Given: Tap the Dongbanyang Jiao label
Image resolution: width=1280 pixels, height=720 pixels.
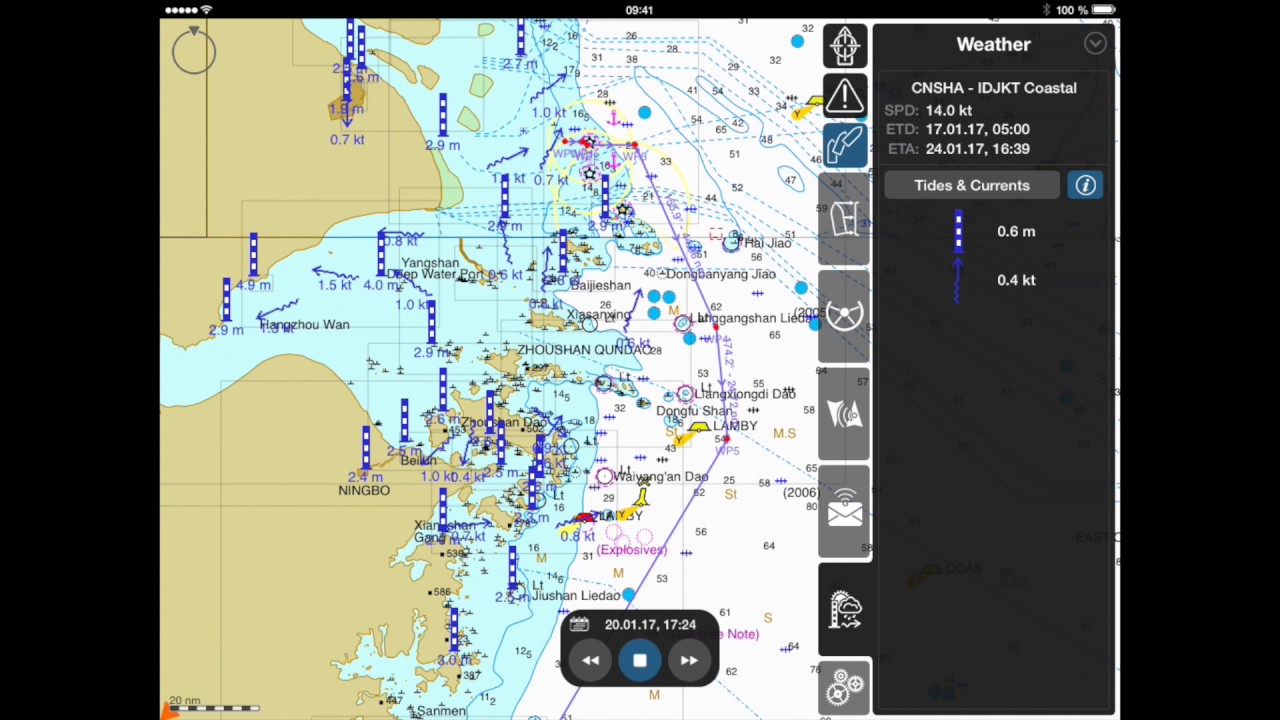Looking at the screenshot, I should point(721,274).
